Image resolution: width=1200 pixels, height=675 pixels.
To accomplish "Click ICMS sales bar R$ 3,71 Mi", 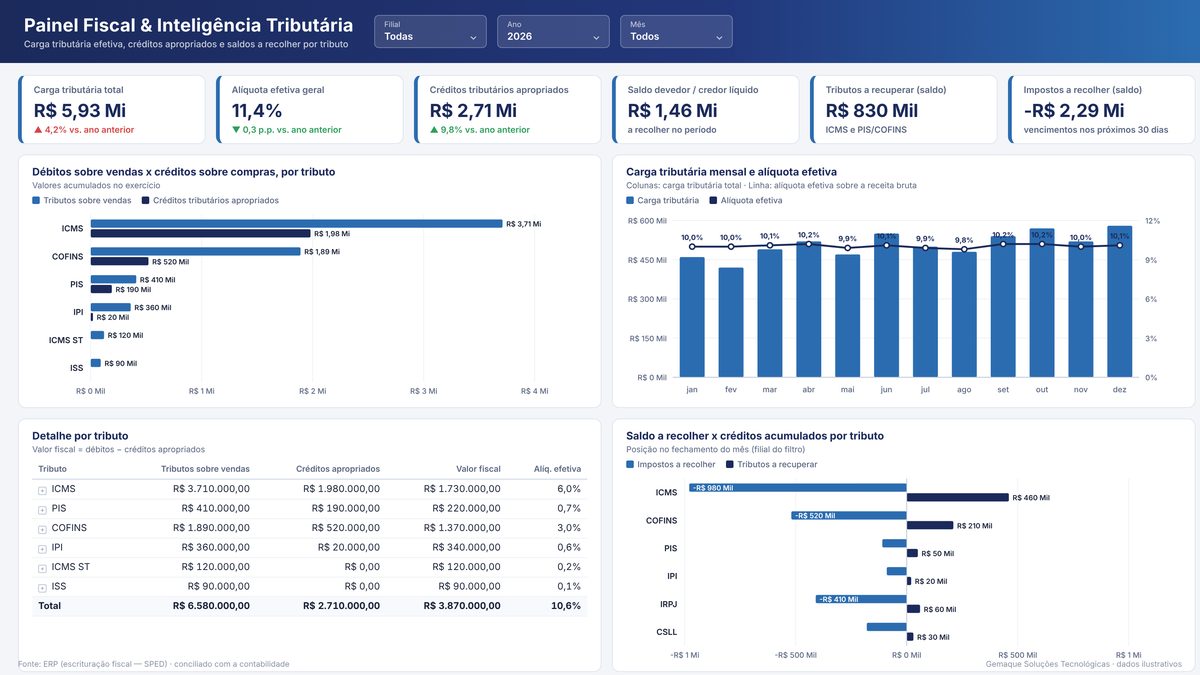I will 296,224.
